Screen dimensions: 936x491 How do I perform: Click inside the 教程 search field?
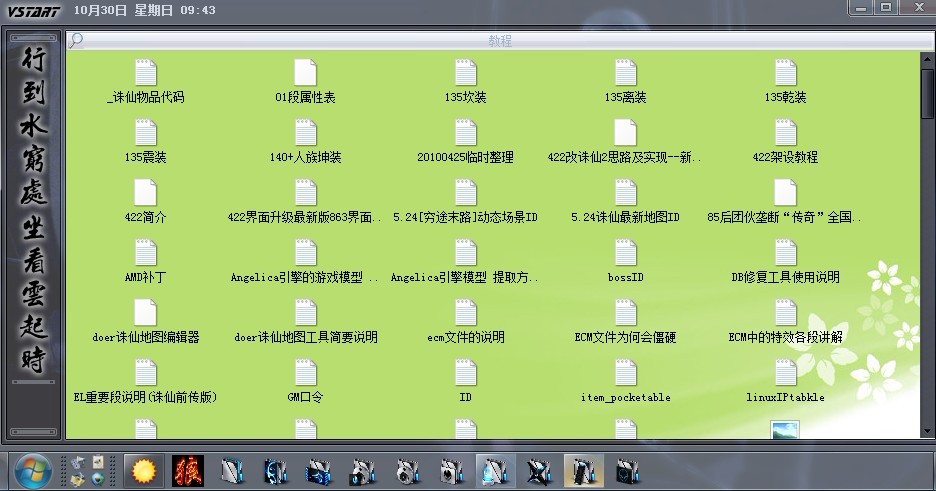[498, 40]
